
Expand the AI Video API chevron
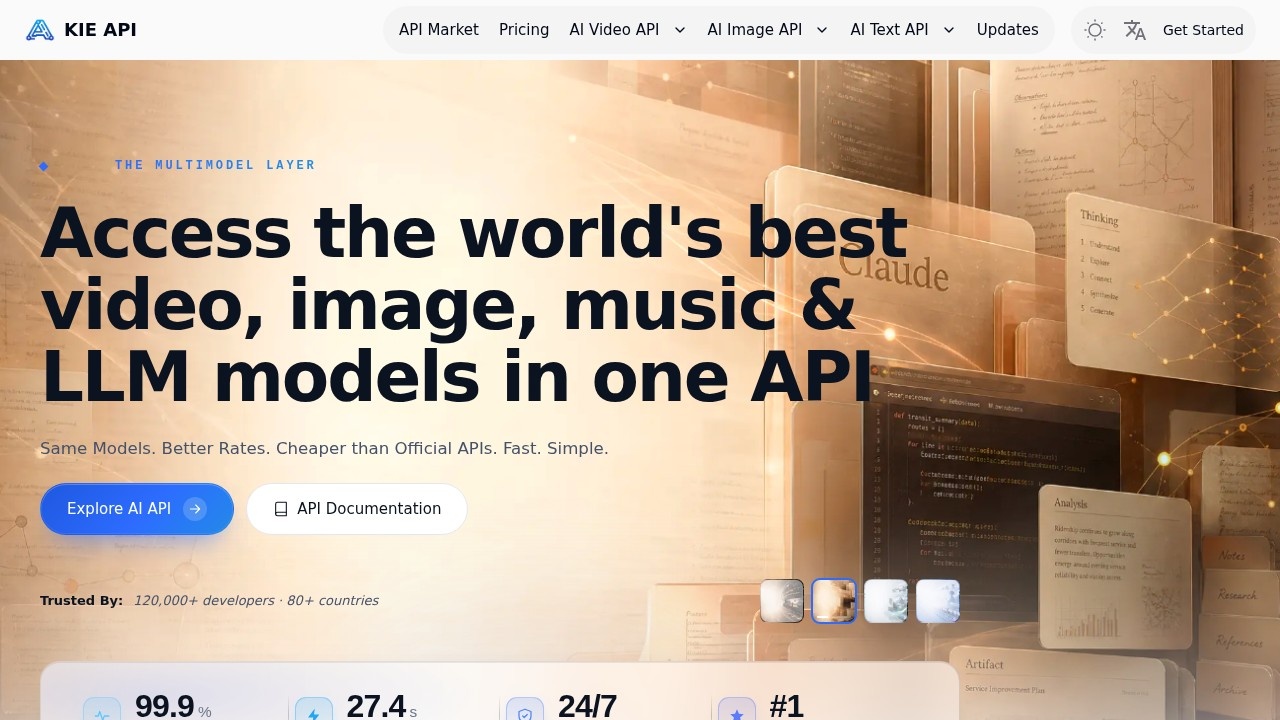(x=680, y=30)
